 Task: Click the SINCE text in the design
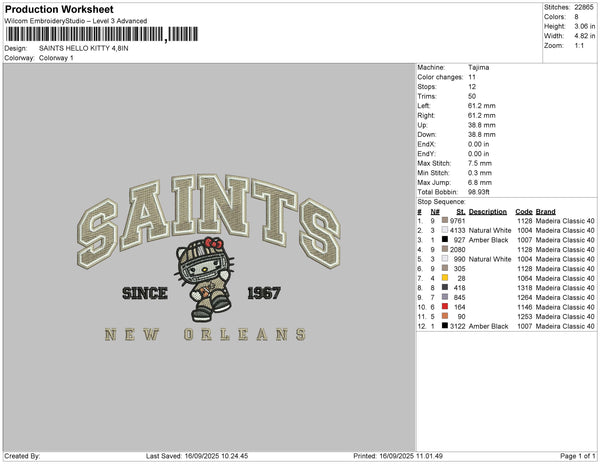coord(145,293)
